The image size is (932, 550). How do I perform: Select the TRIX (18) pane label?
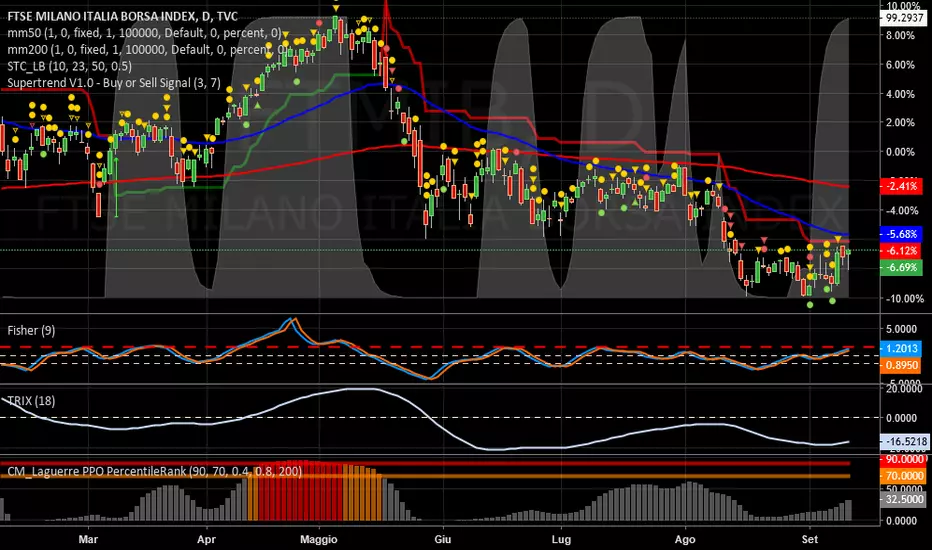click(31, 401)
